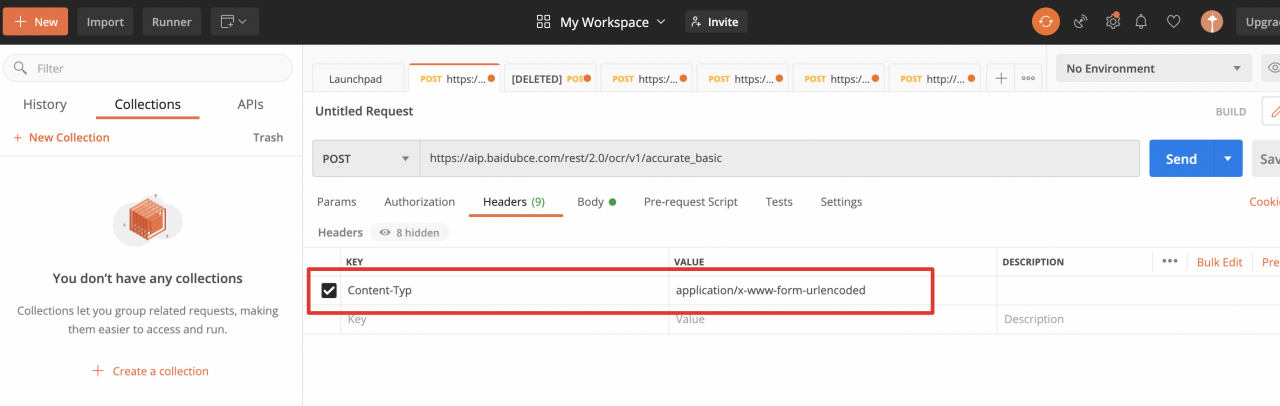1280x406 pixels.
Task: Open the Runner button
Action: click(172, 21)
